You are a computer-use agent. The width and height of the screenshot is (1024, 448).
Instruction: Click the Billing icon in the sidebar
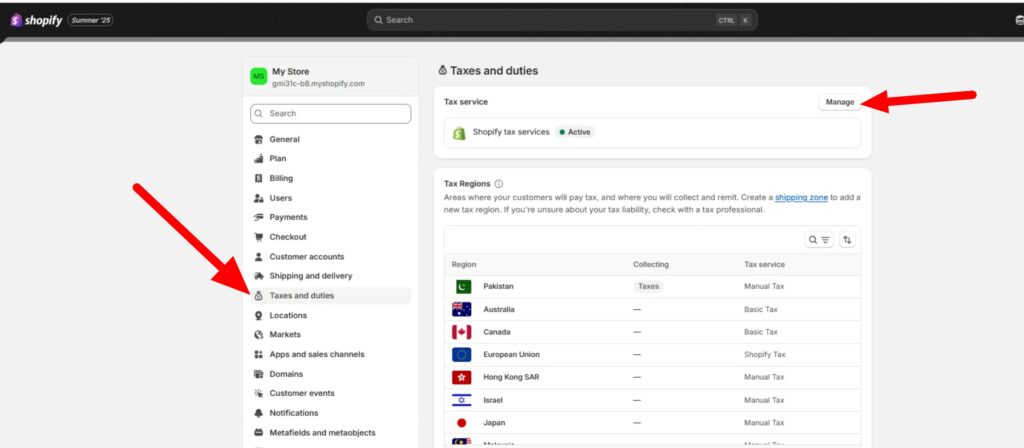click(258, 178)
